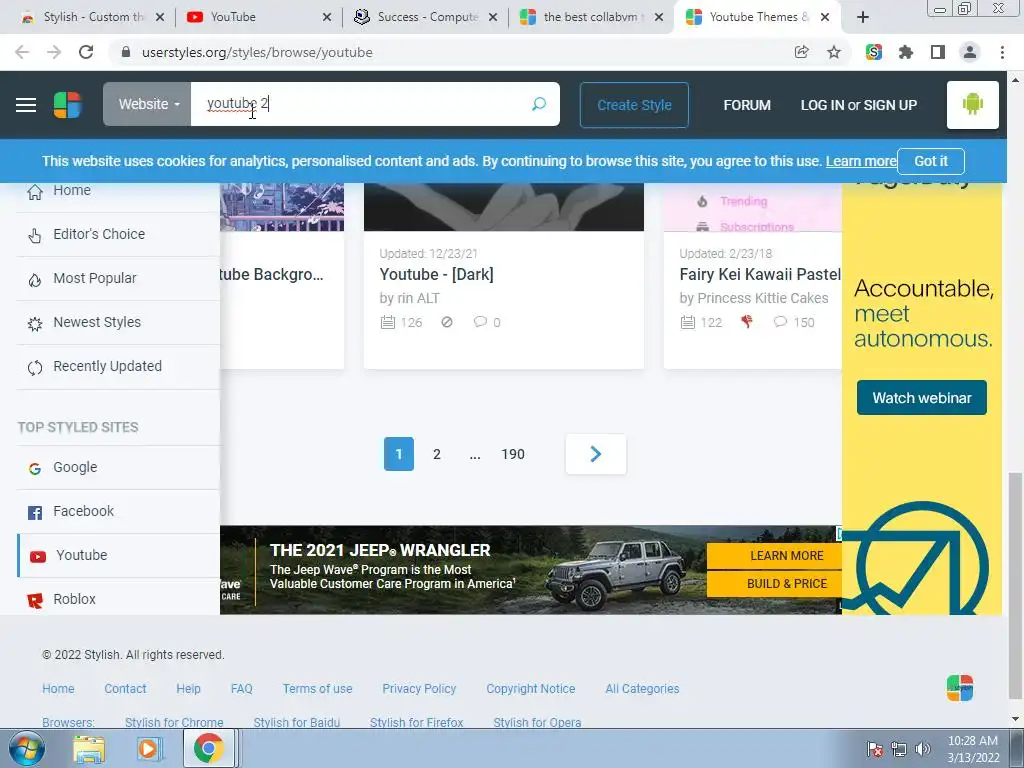Click the Stylish logo in header
Screen dimensions: 1024x768
pos(67,104)
